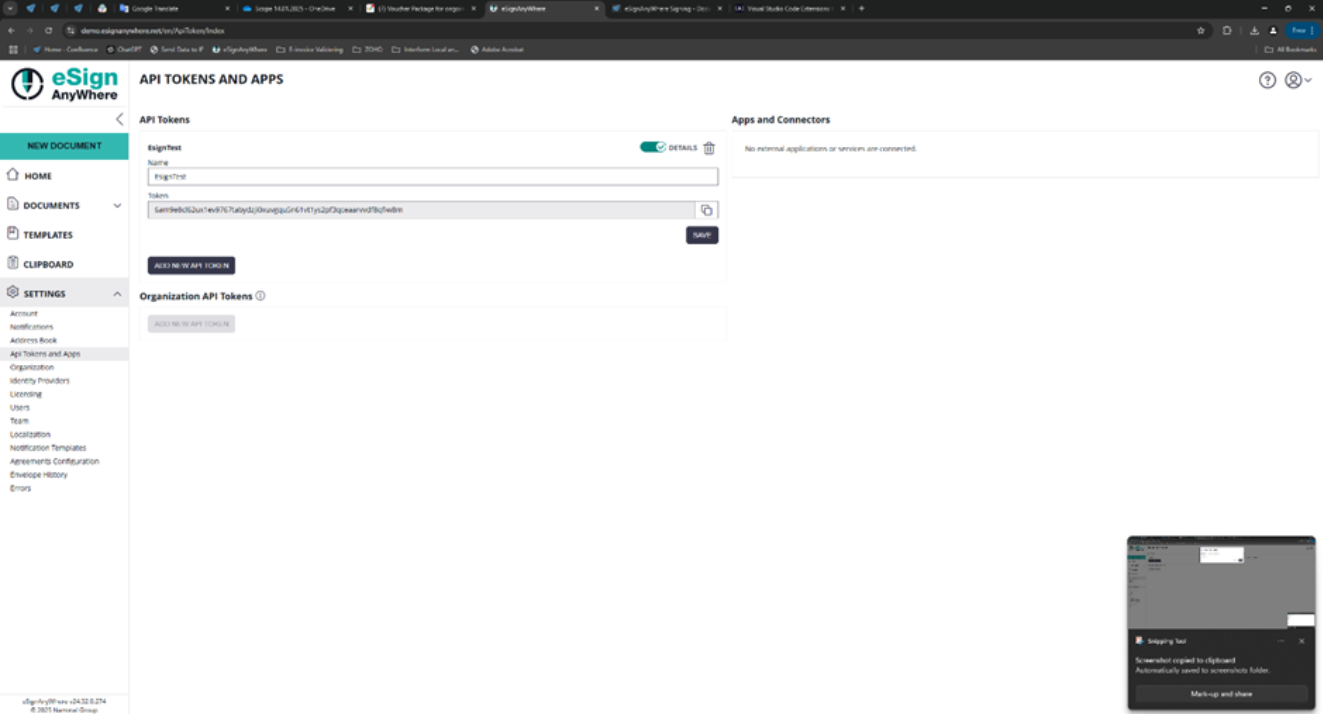Screen dimensions: 1323x714
Task: Delete the EsignTest API token
Action: coord(709,148)
